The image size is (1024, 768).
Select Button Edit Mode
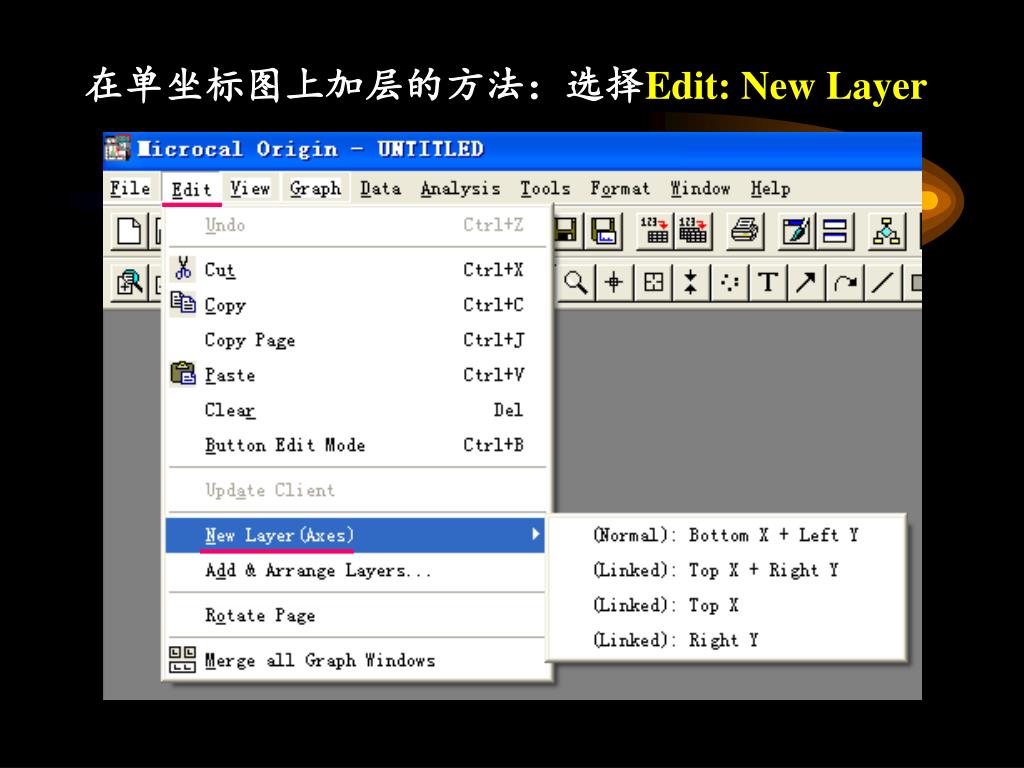356,445
